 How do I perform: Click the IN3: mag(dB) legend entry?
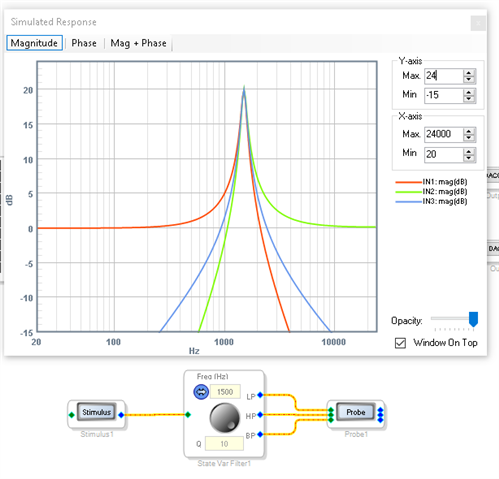click(x=431, y=201)
